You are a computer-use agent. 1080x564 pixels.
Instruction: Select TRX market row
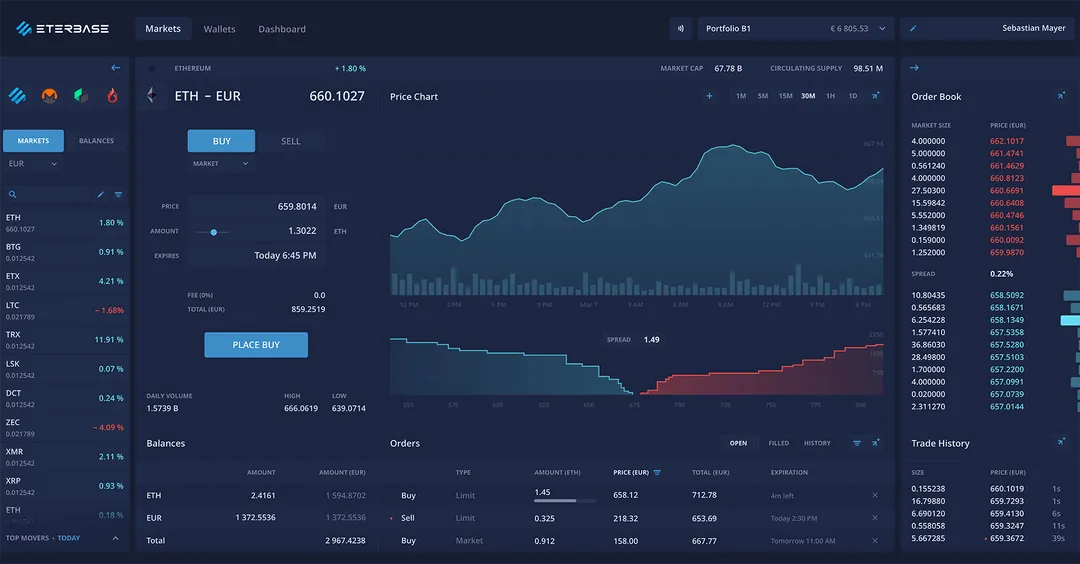click(x=64, y=340)
